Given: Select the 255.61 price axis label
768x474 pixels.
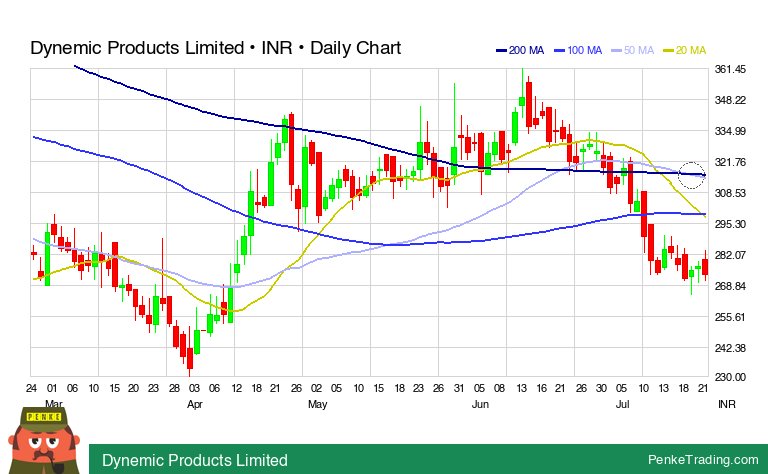Looking at the screenshot, I should [x=730, y=317].
